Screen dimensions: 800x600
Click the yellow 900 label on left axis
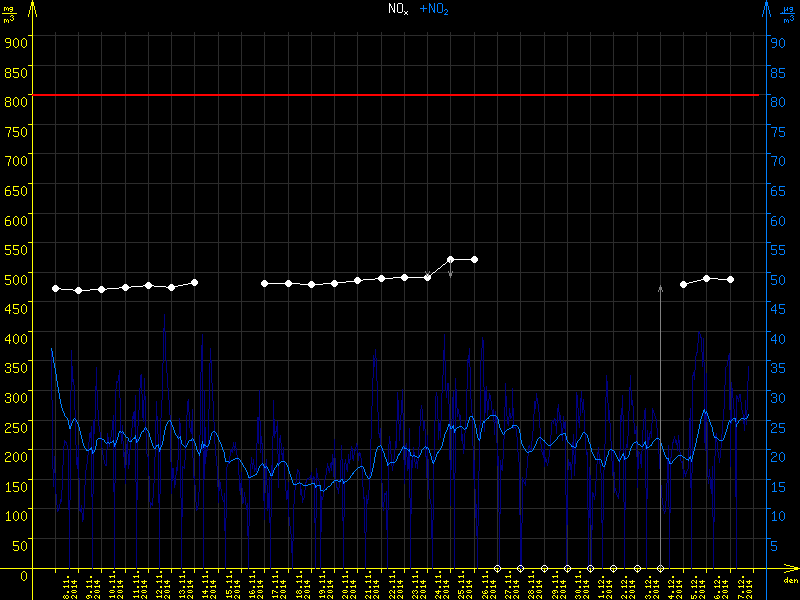pyautogui.click(x=15, y=41)
